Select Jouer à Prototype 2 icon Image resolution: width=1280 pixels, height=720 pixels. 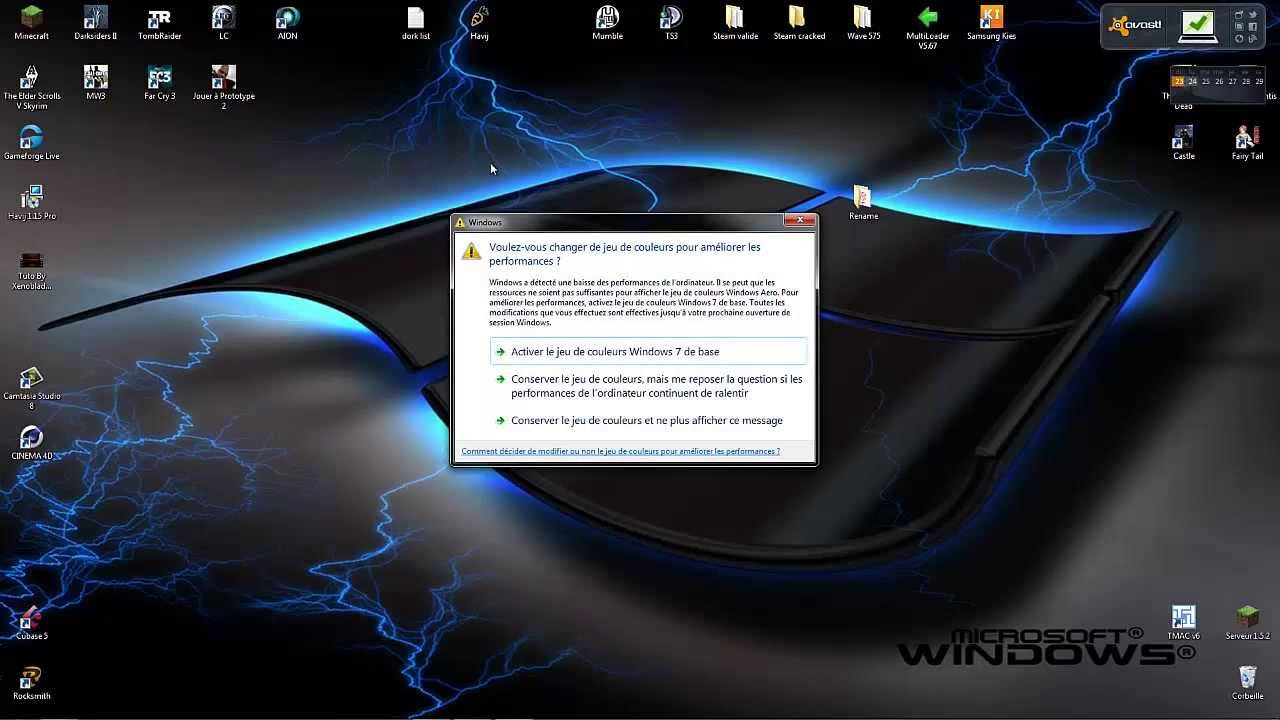tap(223, 87)
